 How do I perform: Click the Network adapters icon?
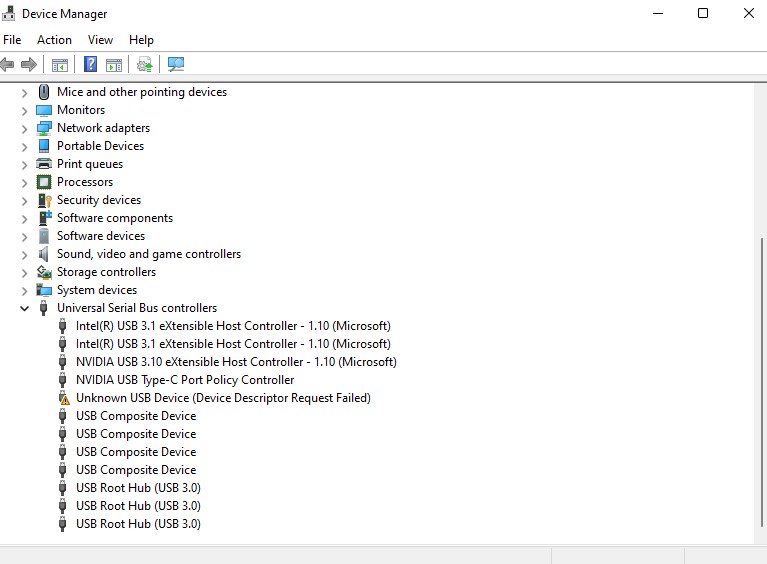coord(44,129)
